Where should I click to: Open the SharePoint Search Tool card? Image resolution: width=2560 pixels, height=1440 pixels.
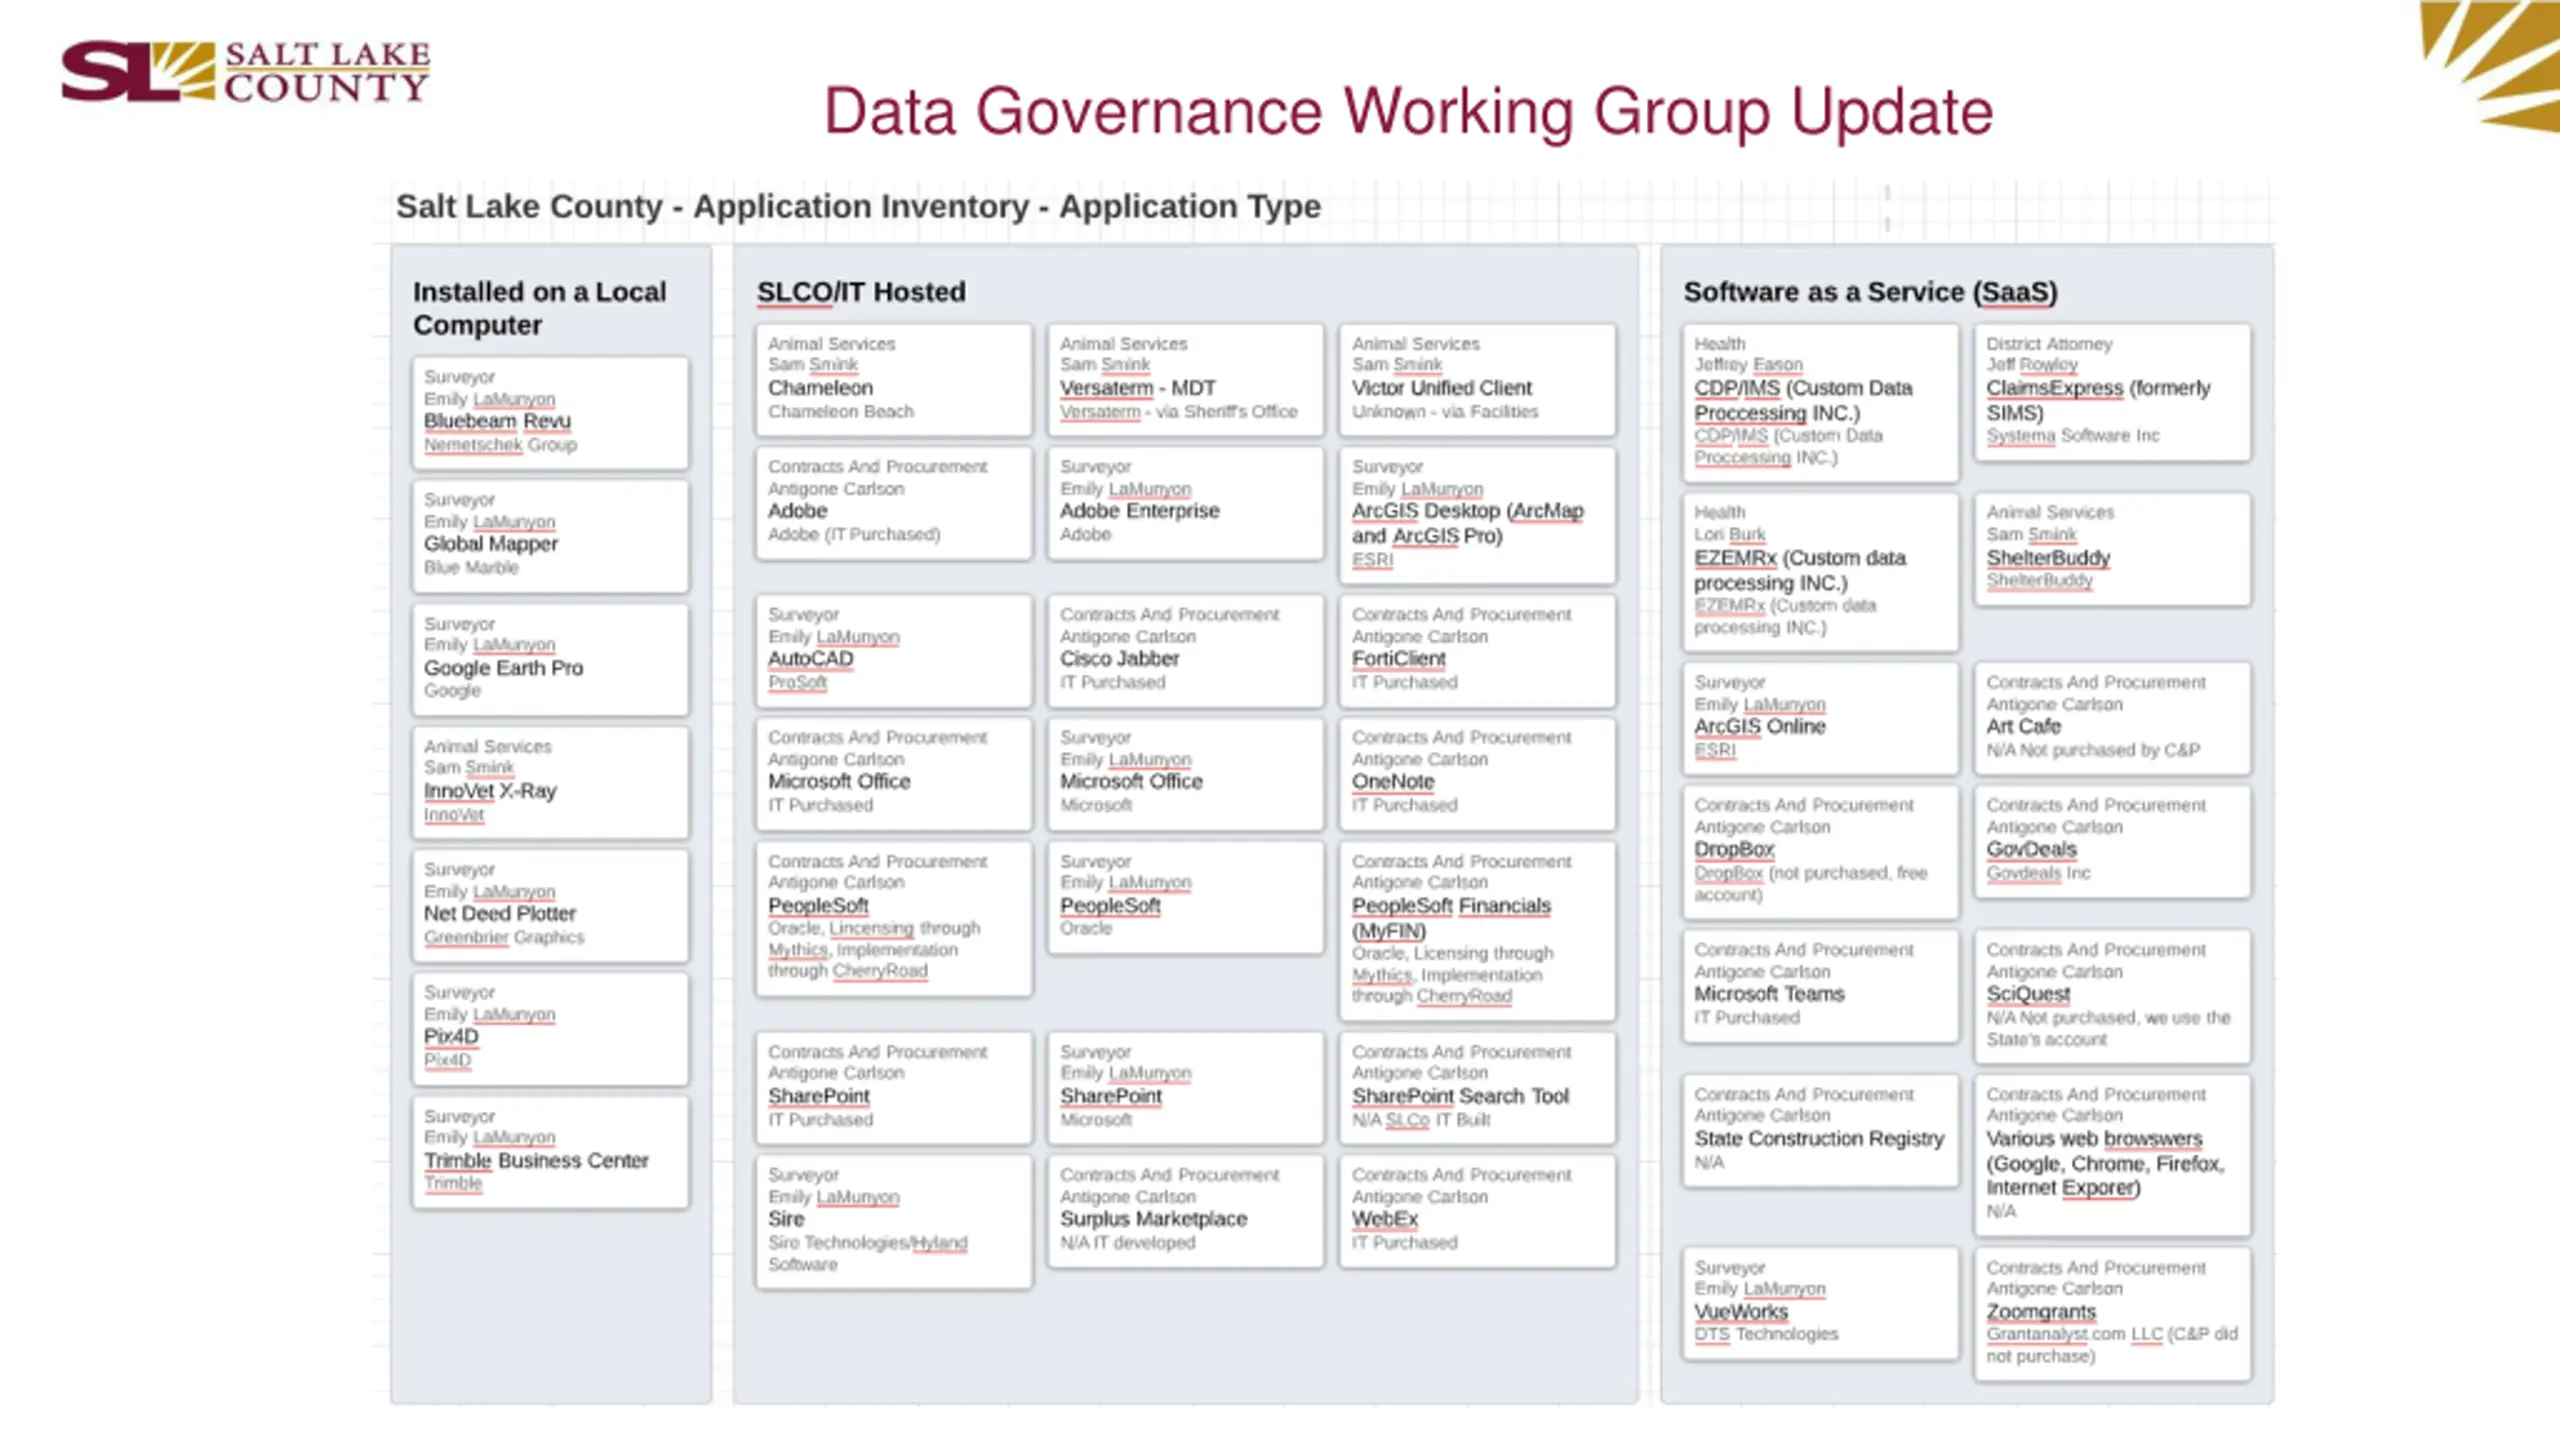1477,1087
